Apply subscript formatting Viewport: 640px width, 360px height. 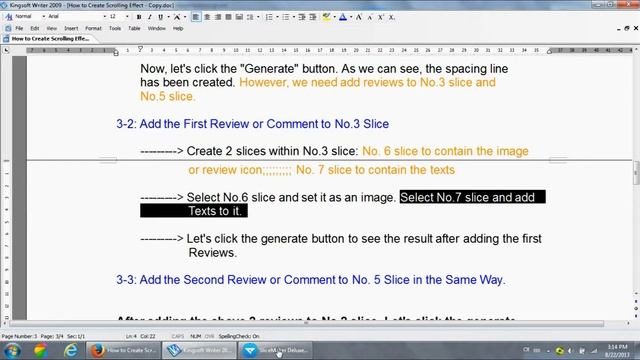pos(391,17)
